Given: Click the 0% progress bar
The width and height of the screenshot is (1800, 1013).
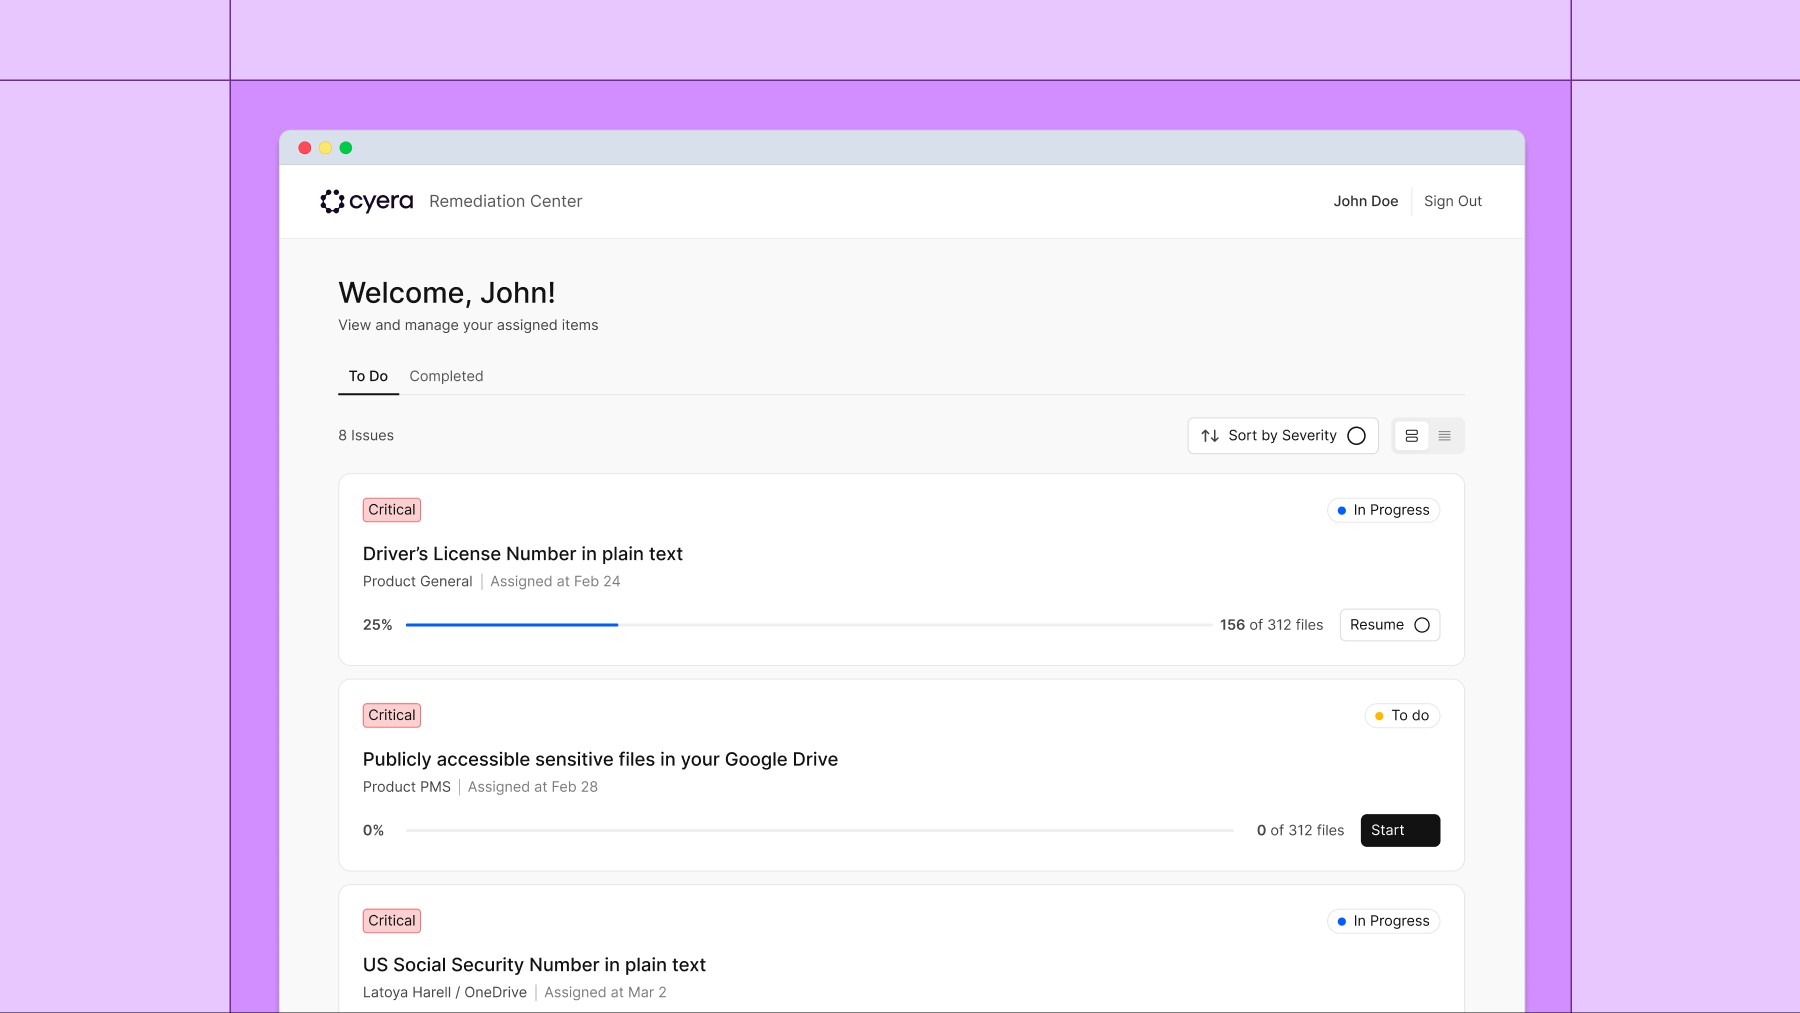Looking at the screenshot, I should (820, 830).
